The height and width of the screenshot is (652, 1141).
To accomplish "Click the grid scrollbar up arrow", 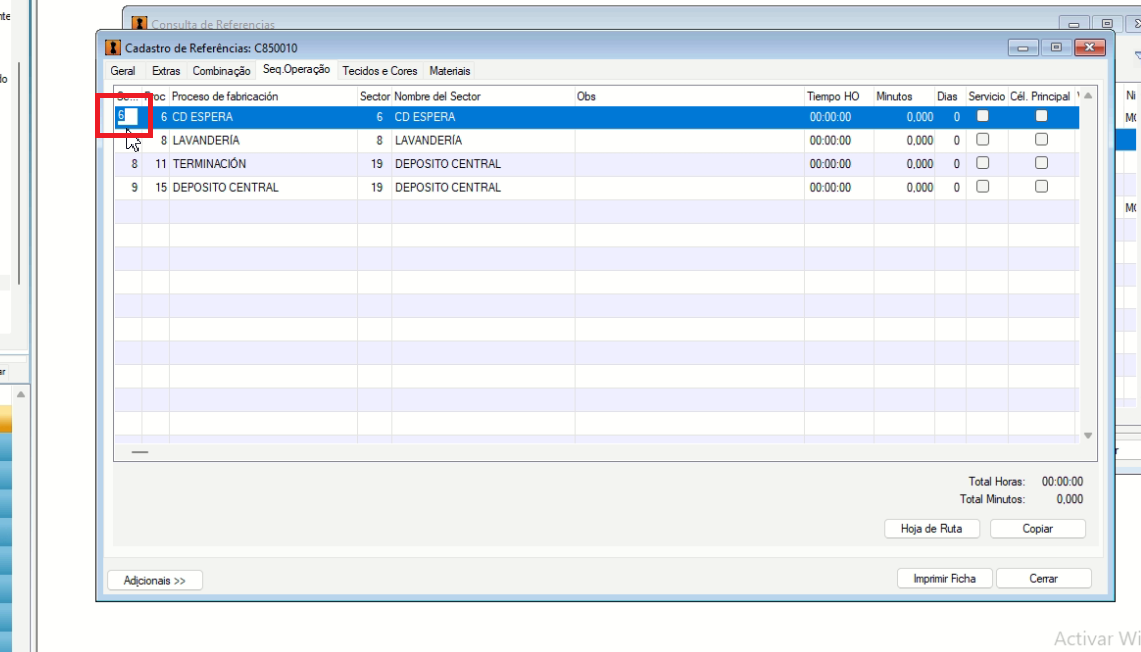I will point(1088,96).
